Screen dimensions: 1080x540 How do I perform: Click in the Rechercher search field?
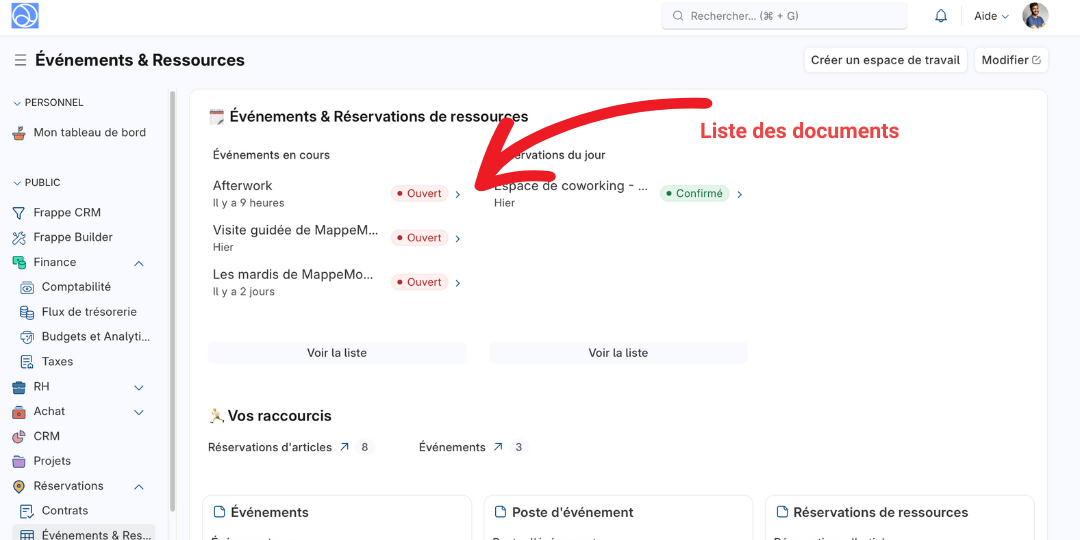785,16
